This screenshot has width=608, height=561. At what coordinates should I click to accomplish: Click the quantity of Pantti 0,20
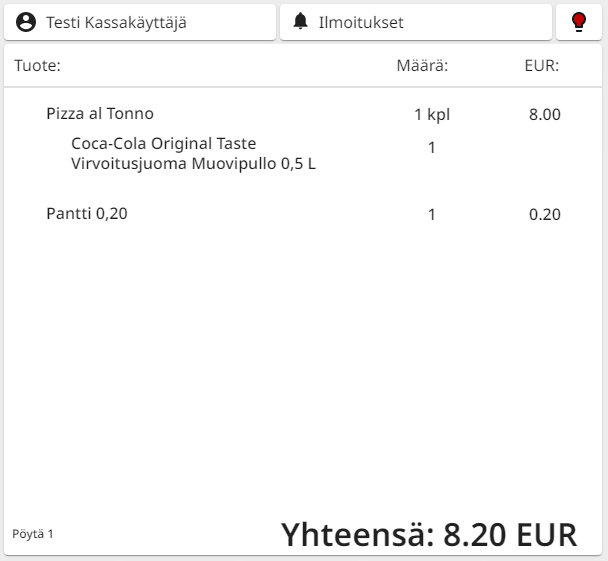tap(432, 214)
